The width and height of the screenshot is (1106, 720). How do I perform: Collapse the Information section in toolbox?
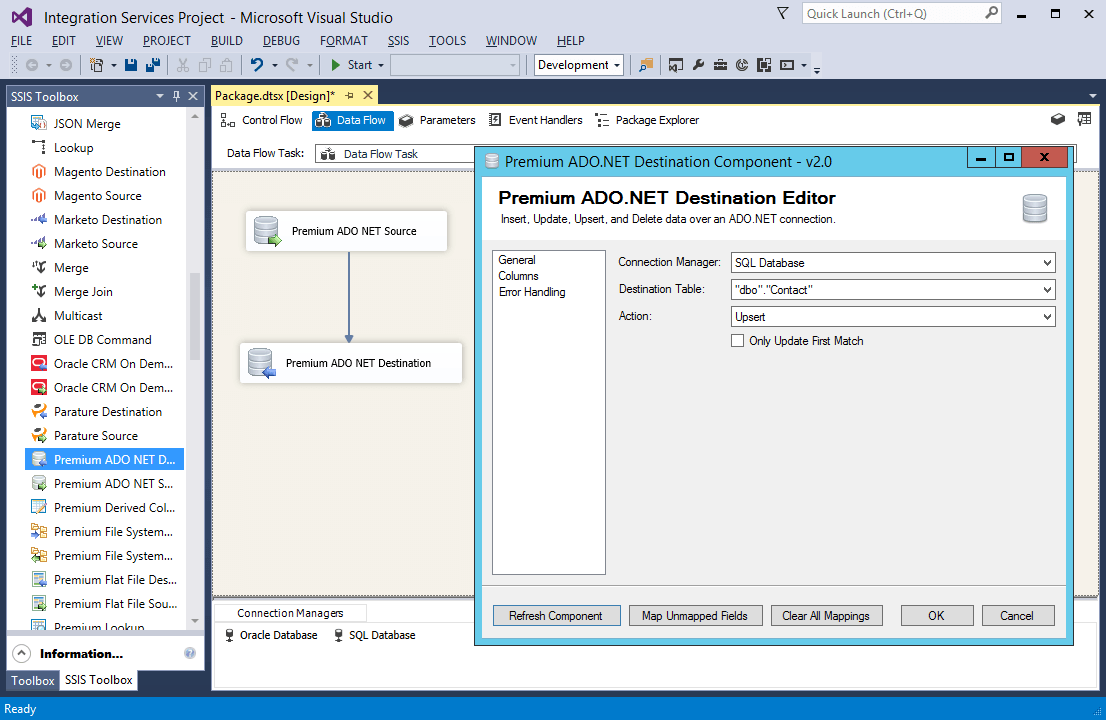tap(22, 653)
